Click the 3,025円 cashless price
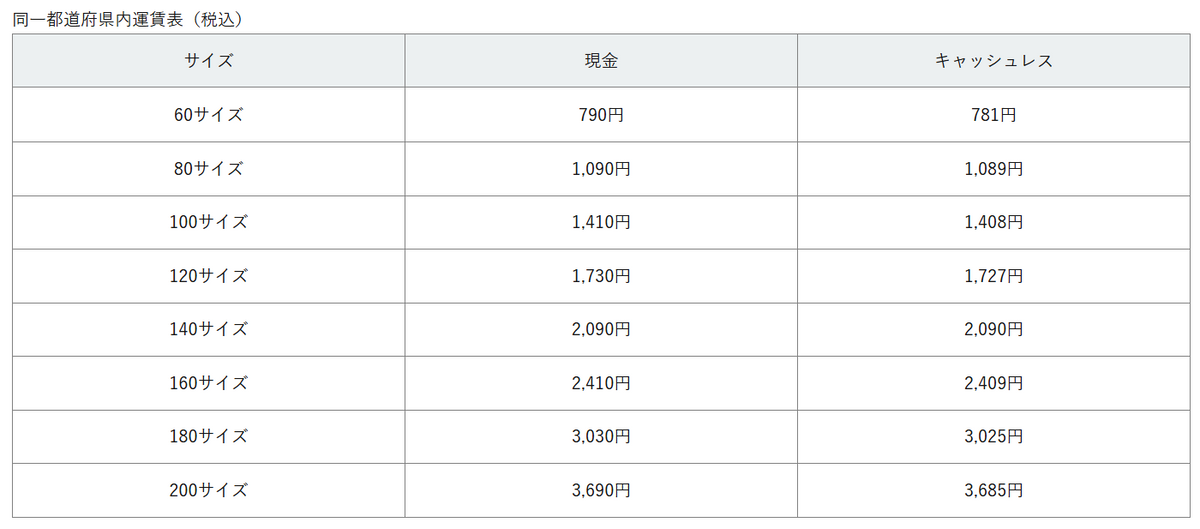Screen dimensions: 1200x529 coord(993,437)
